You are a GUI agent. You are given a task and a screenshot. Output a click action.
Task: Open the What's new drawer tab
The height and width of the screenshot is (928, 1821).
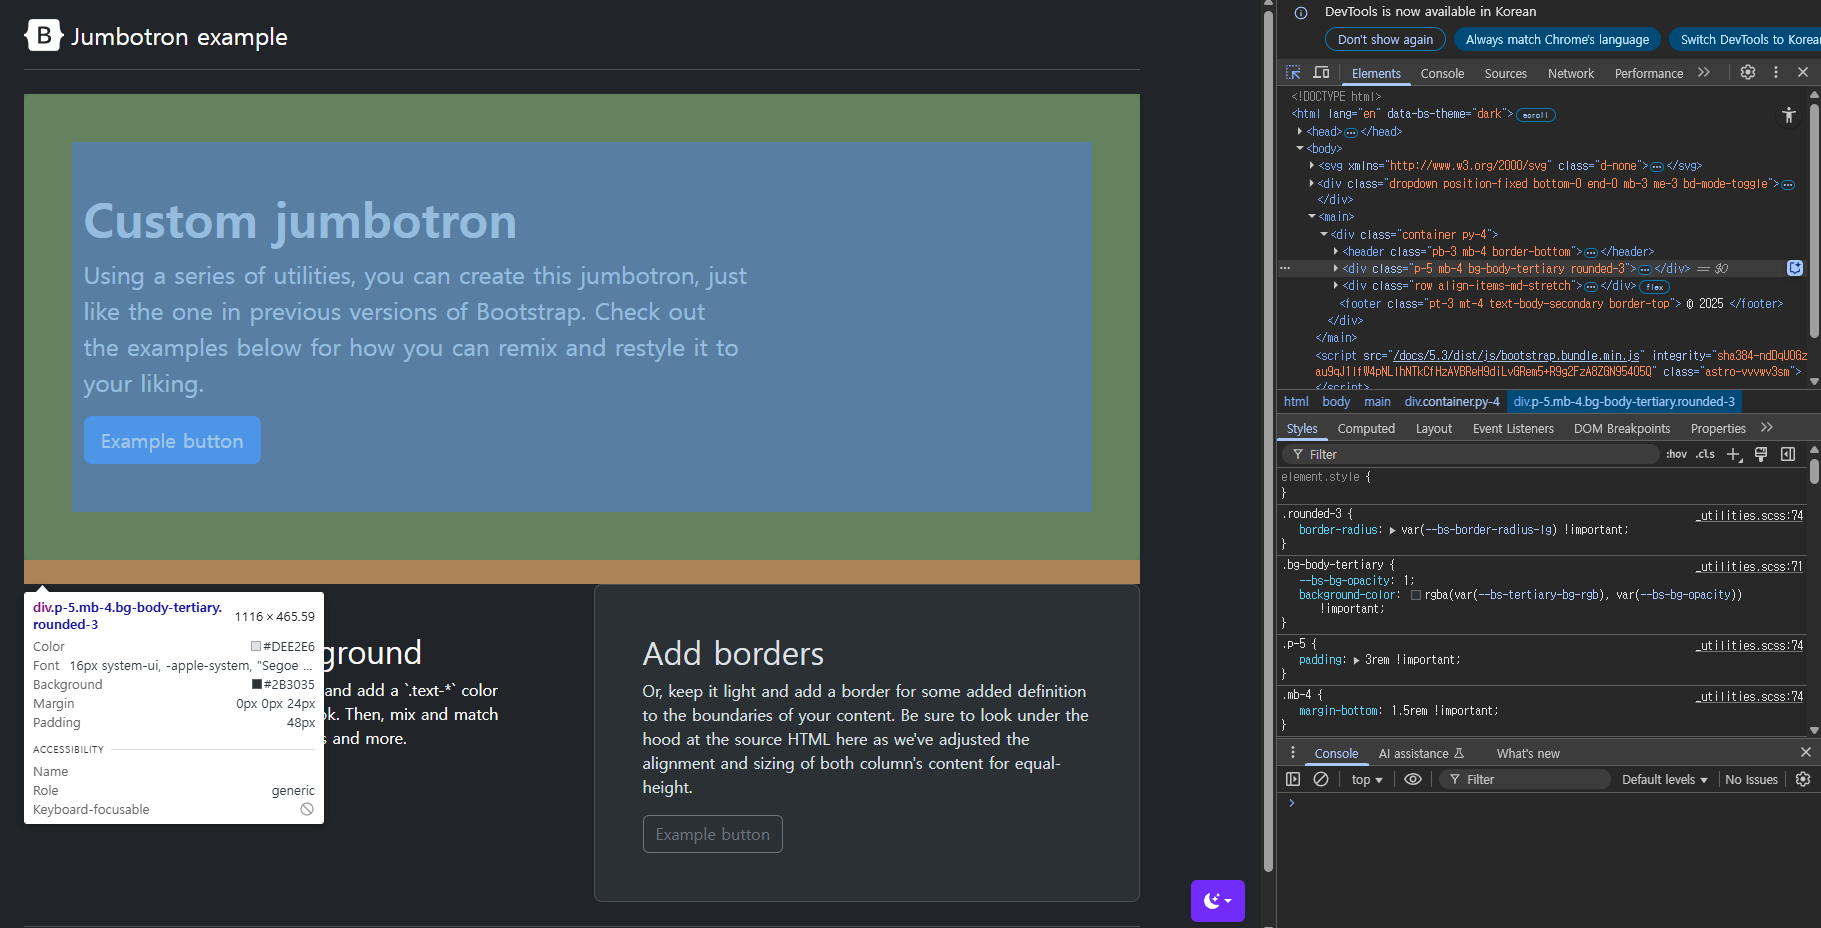[1528, 753]
